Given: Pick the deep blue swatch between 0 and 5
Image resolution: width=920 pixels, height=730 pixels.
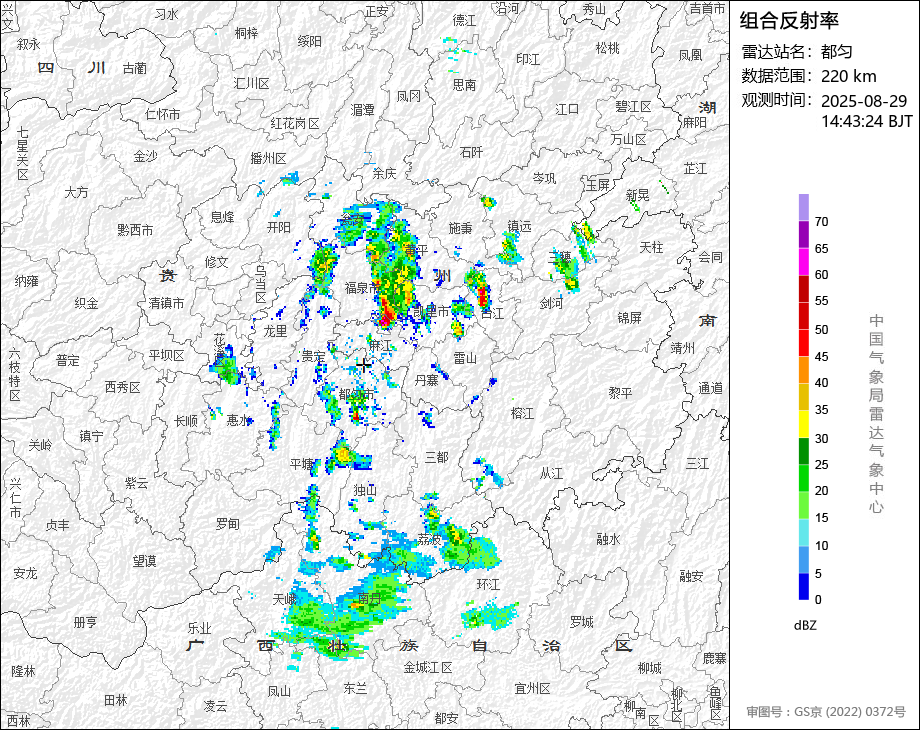Looking at the screenshot, I should coord(804,586).
